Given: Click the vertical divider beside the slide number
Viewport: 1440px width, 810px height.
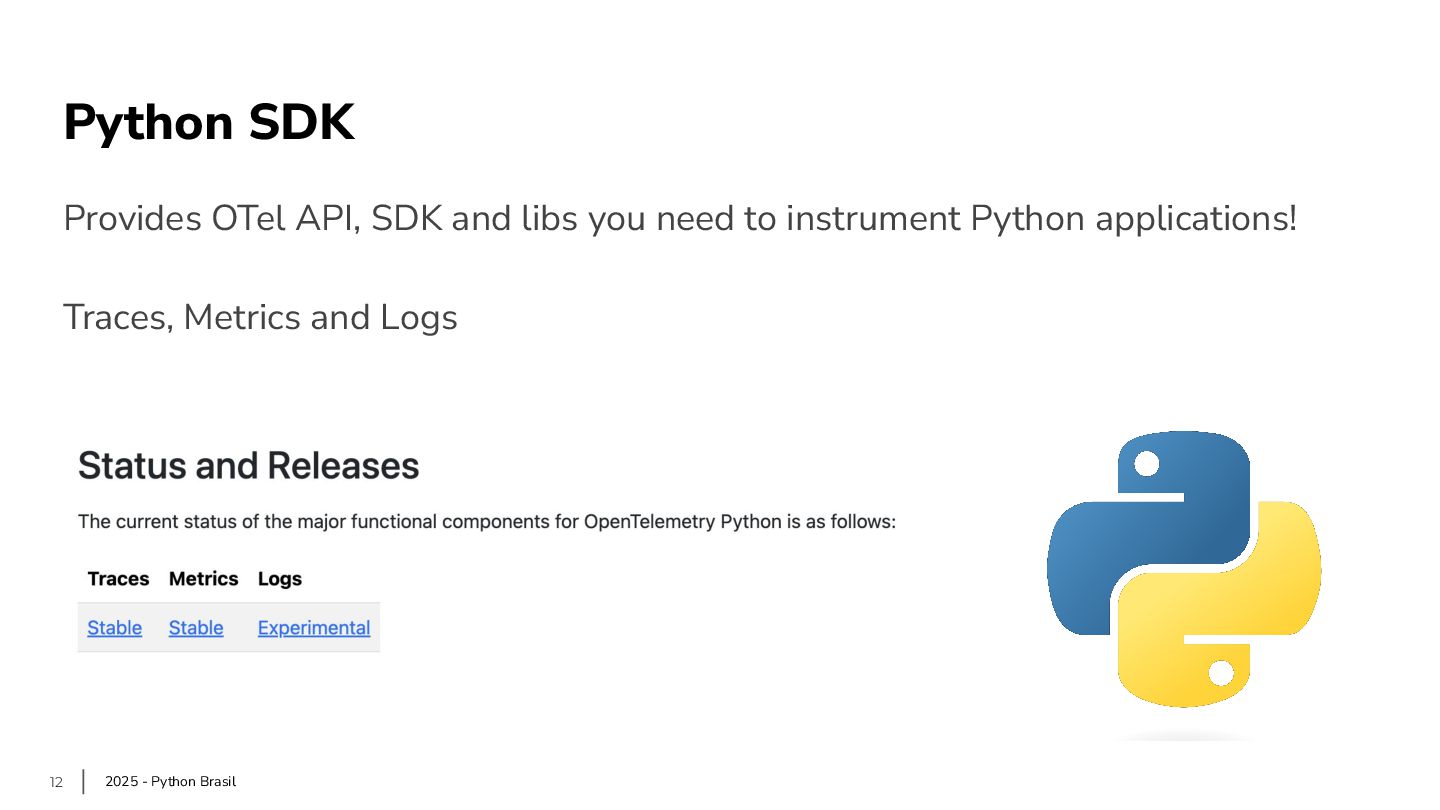Looking at the screenshot, I should tap(83, 782).
